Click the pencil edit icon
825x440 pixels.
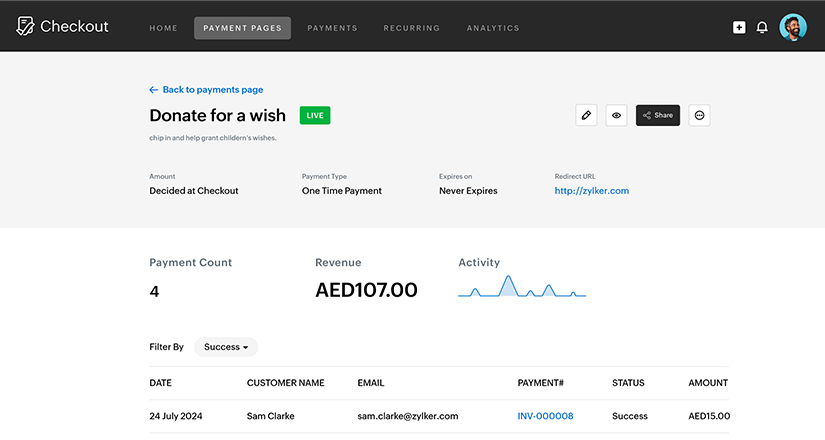[x=586, y=115]
